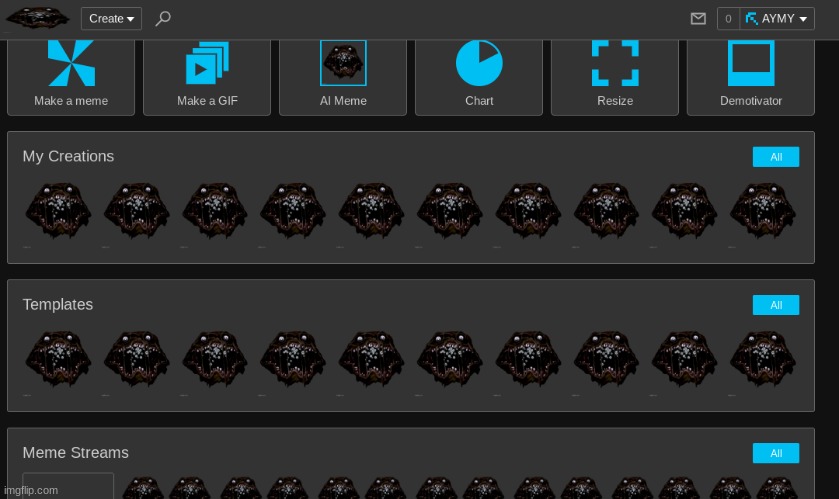Image resolution: width=839 pixels, height=499 pixels.
Task: Click the notification count showing 0
Action: point(728,18)
